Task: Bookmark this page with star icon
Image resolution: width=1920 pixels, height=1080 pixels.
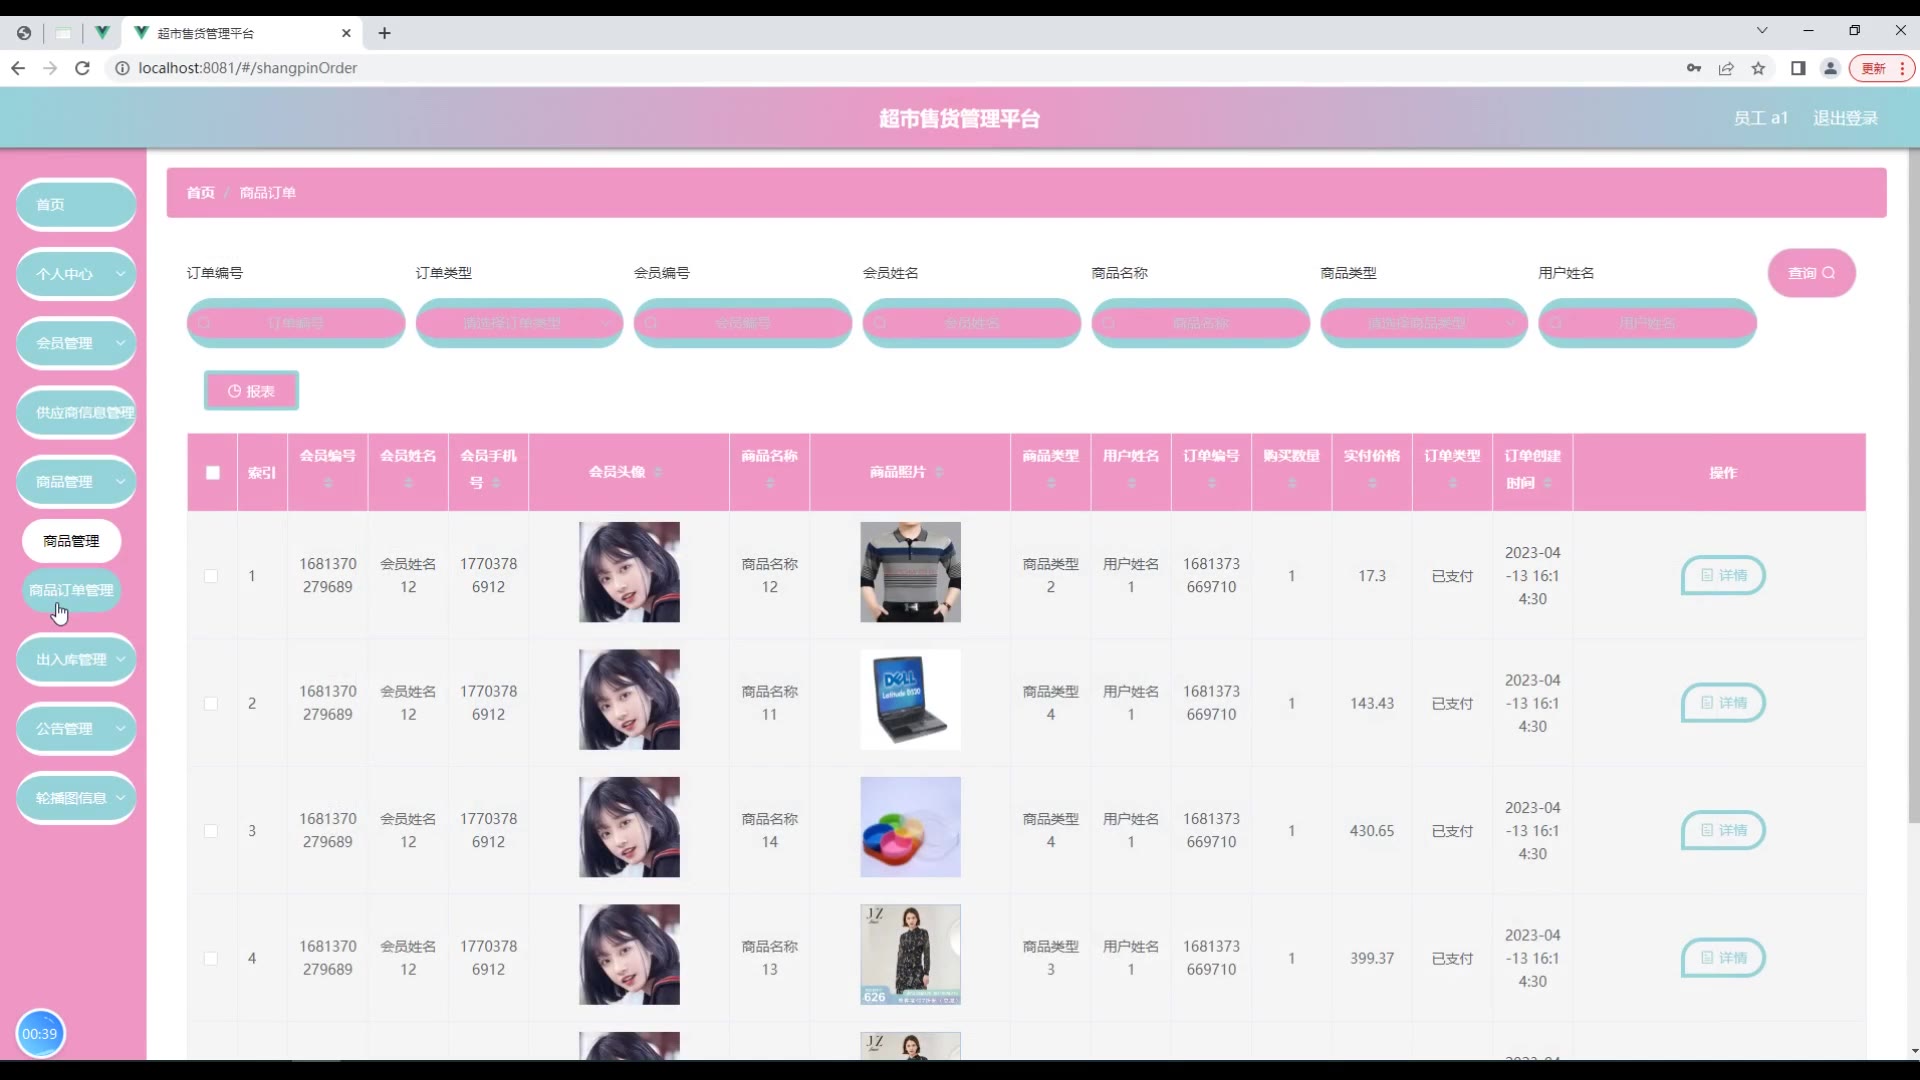Action: coord(1758,68)
